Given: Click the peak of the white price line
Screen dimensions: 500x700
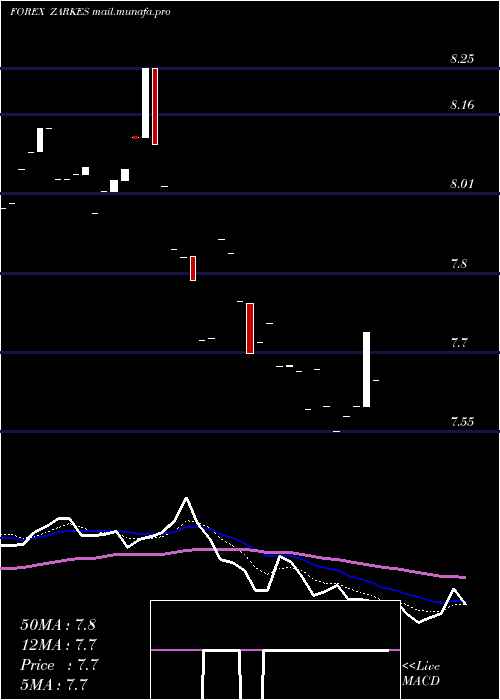Looking at the screenshot, I should pos(186,498).
